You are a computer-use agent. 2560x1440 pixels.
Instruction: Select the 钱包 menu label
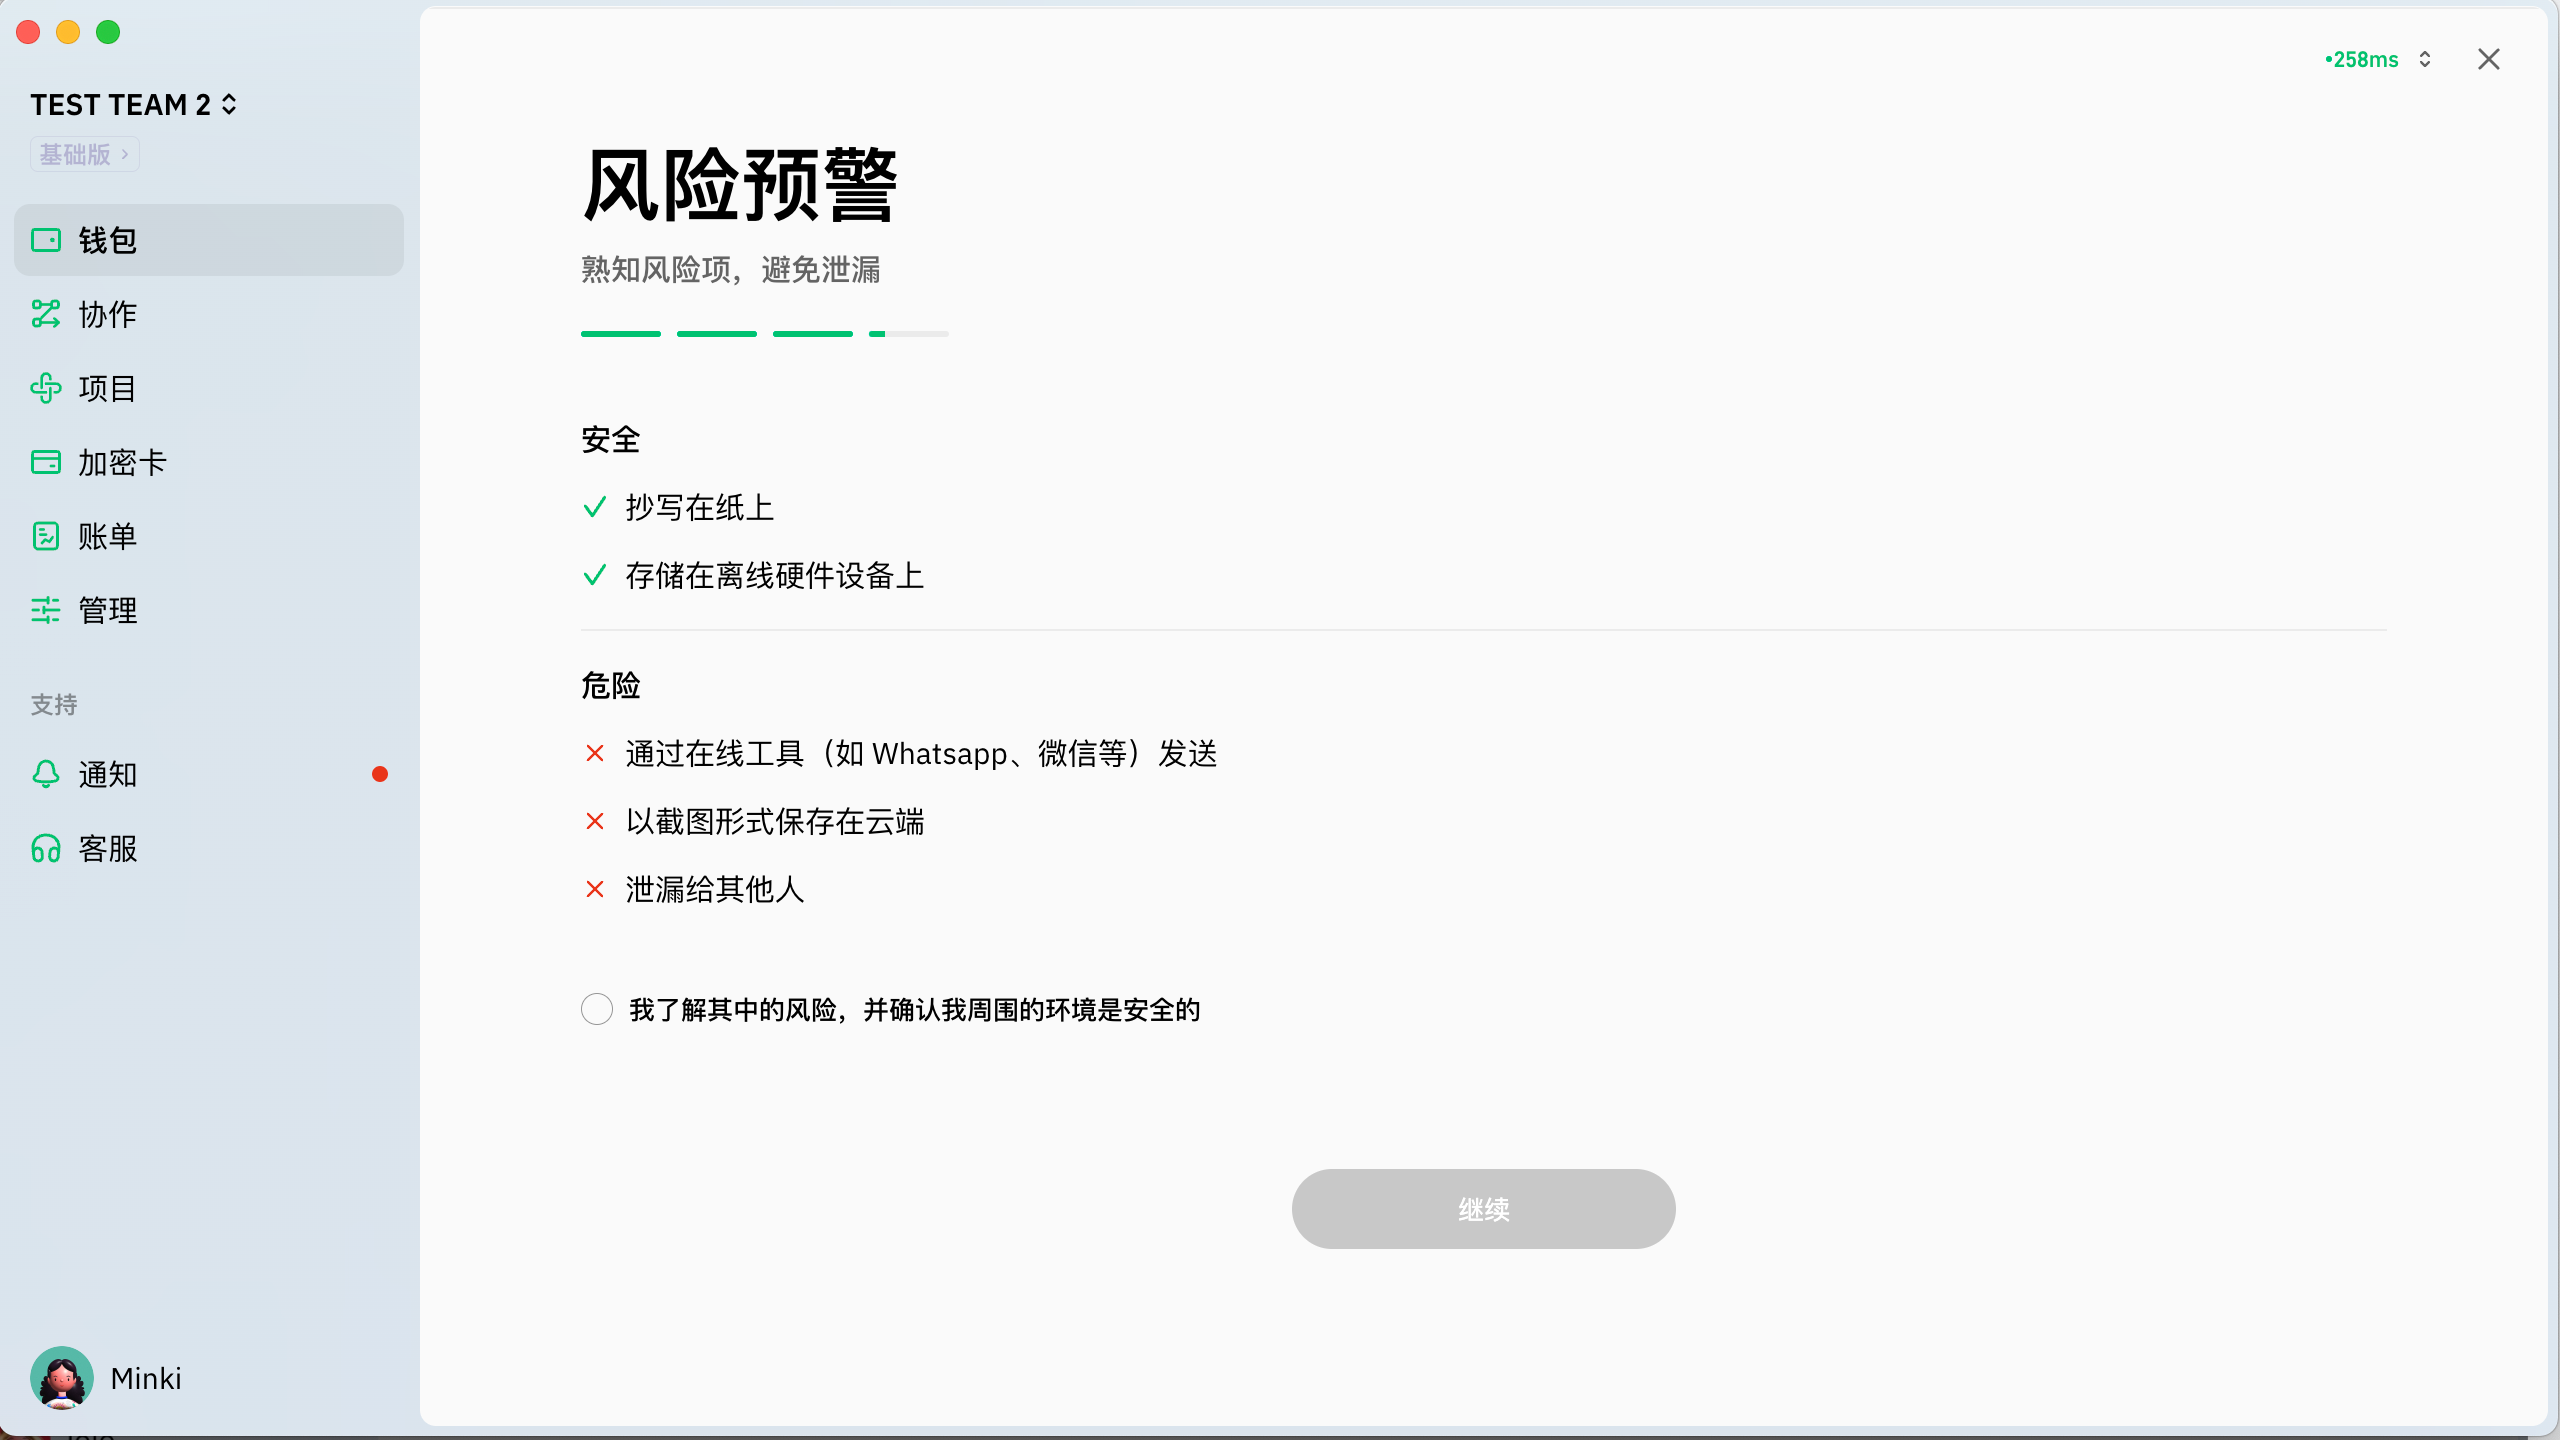(x=108, y=240)
